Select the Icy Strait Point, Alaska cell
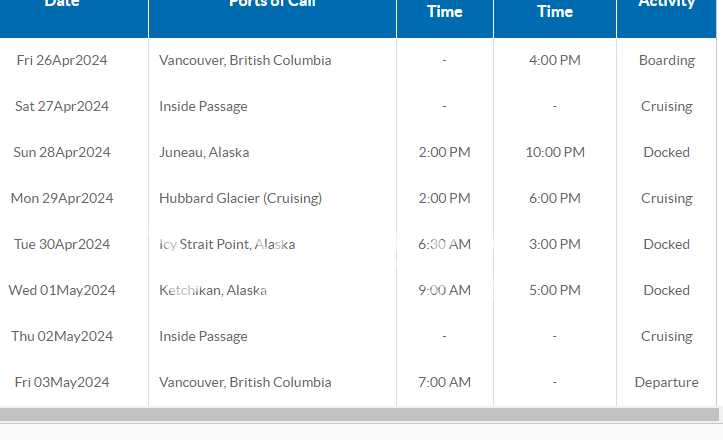The height and width of the screenshot is (440, 723). pos(227,244)
